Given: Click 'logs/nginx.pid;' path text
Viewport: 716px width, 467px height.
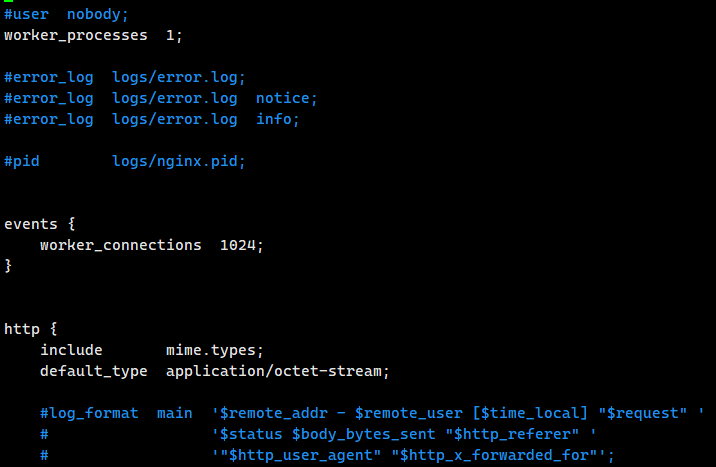Looking at the screenshot, I should pyautogui.click(x=179, y=162).
